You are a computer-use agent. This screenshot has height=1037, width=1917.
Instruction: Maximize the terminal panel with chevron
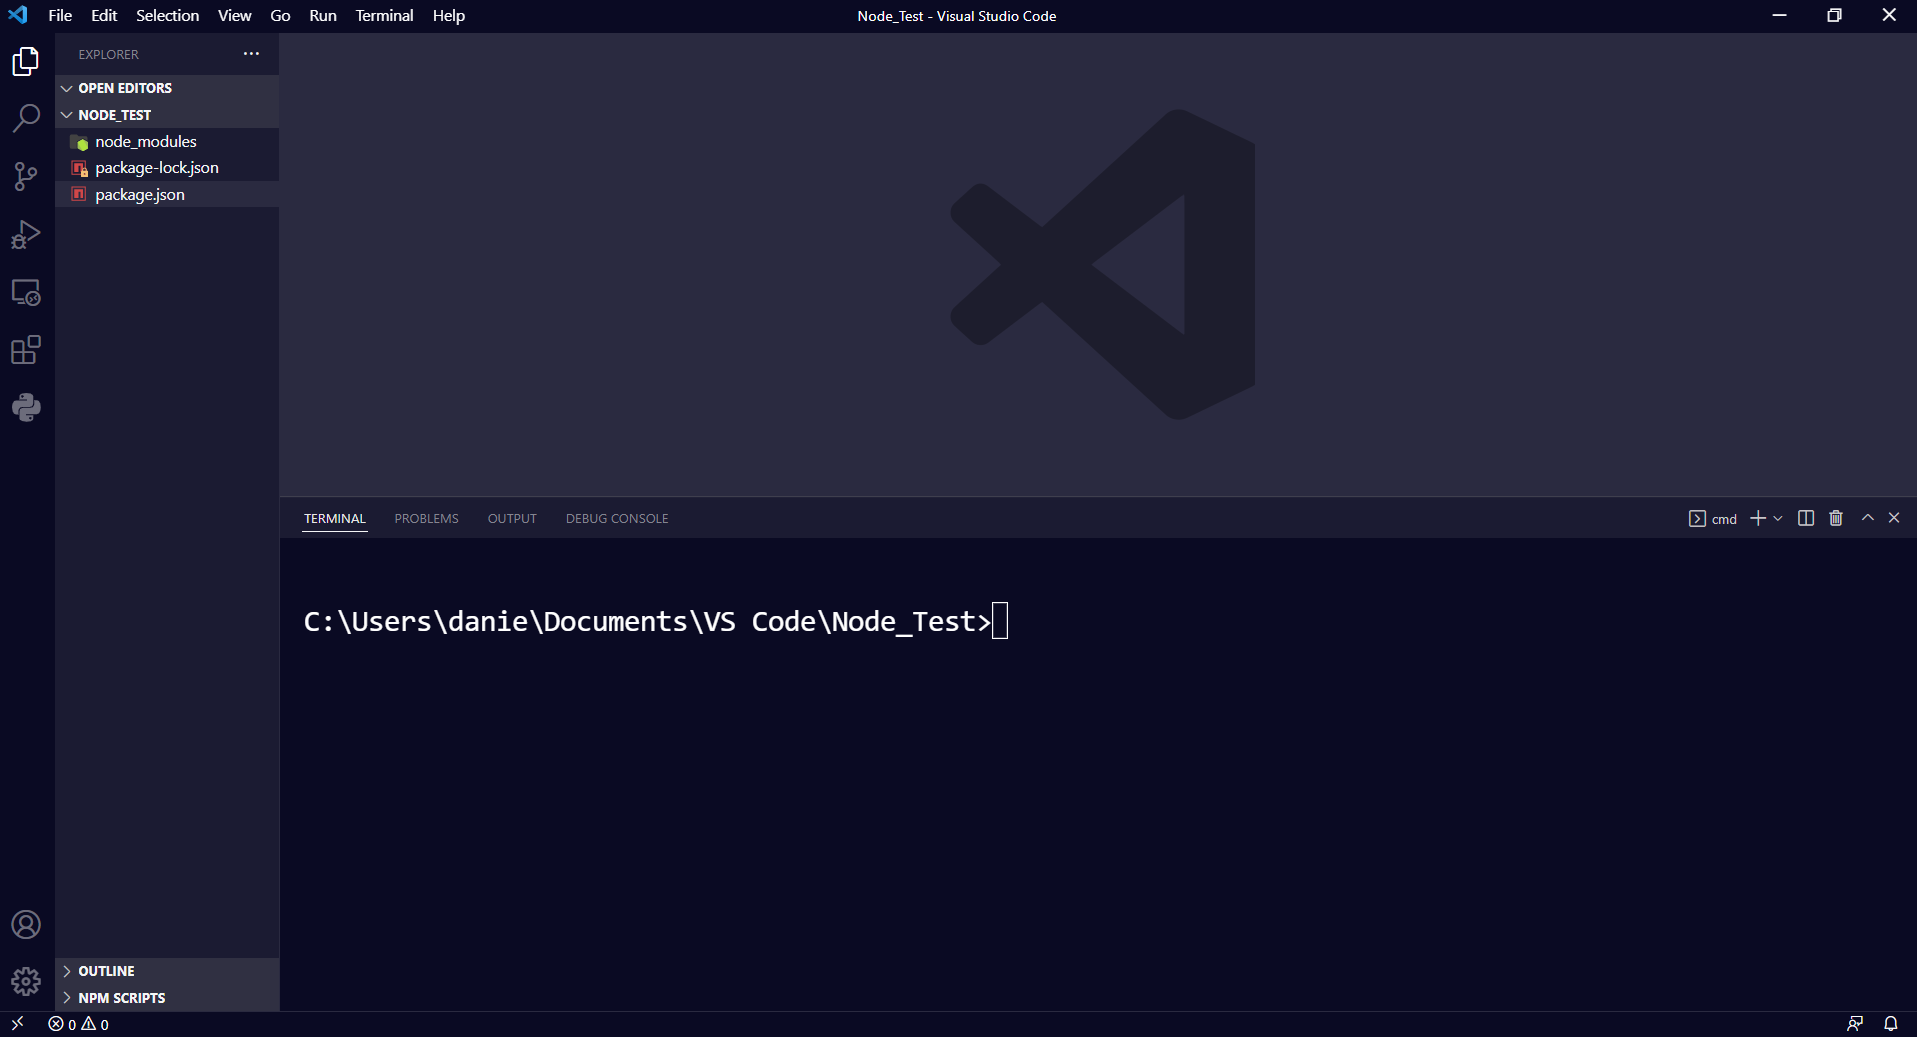(1866, 518)
